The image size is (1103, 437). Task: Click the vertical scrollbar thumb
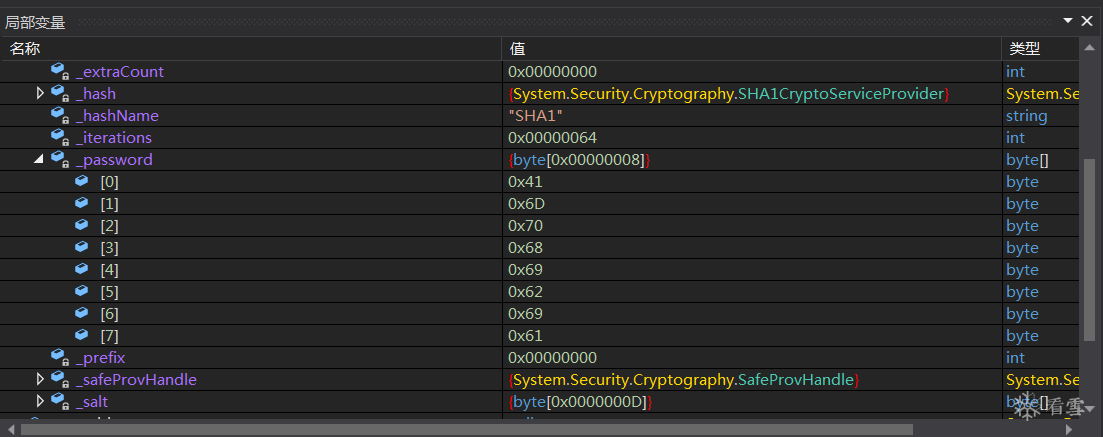1089,250
